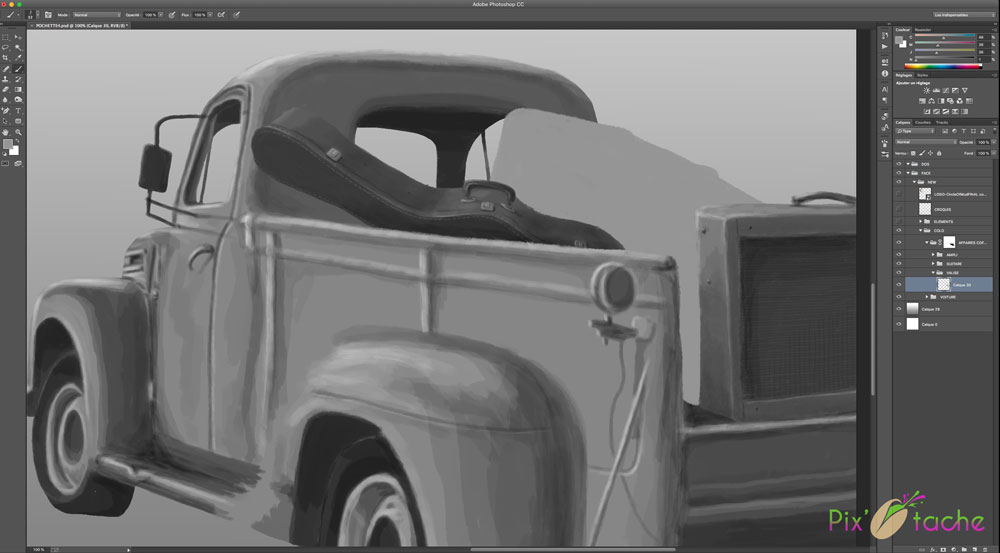This screenshot has width=1000, height=553.
Task: Select the Calque 0 layer
Action: [x=930, y=325]
